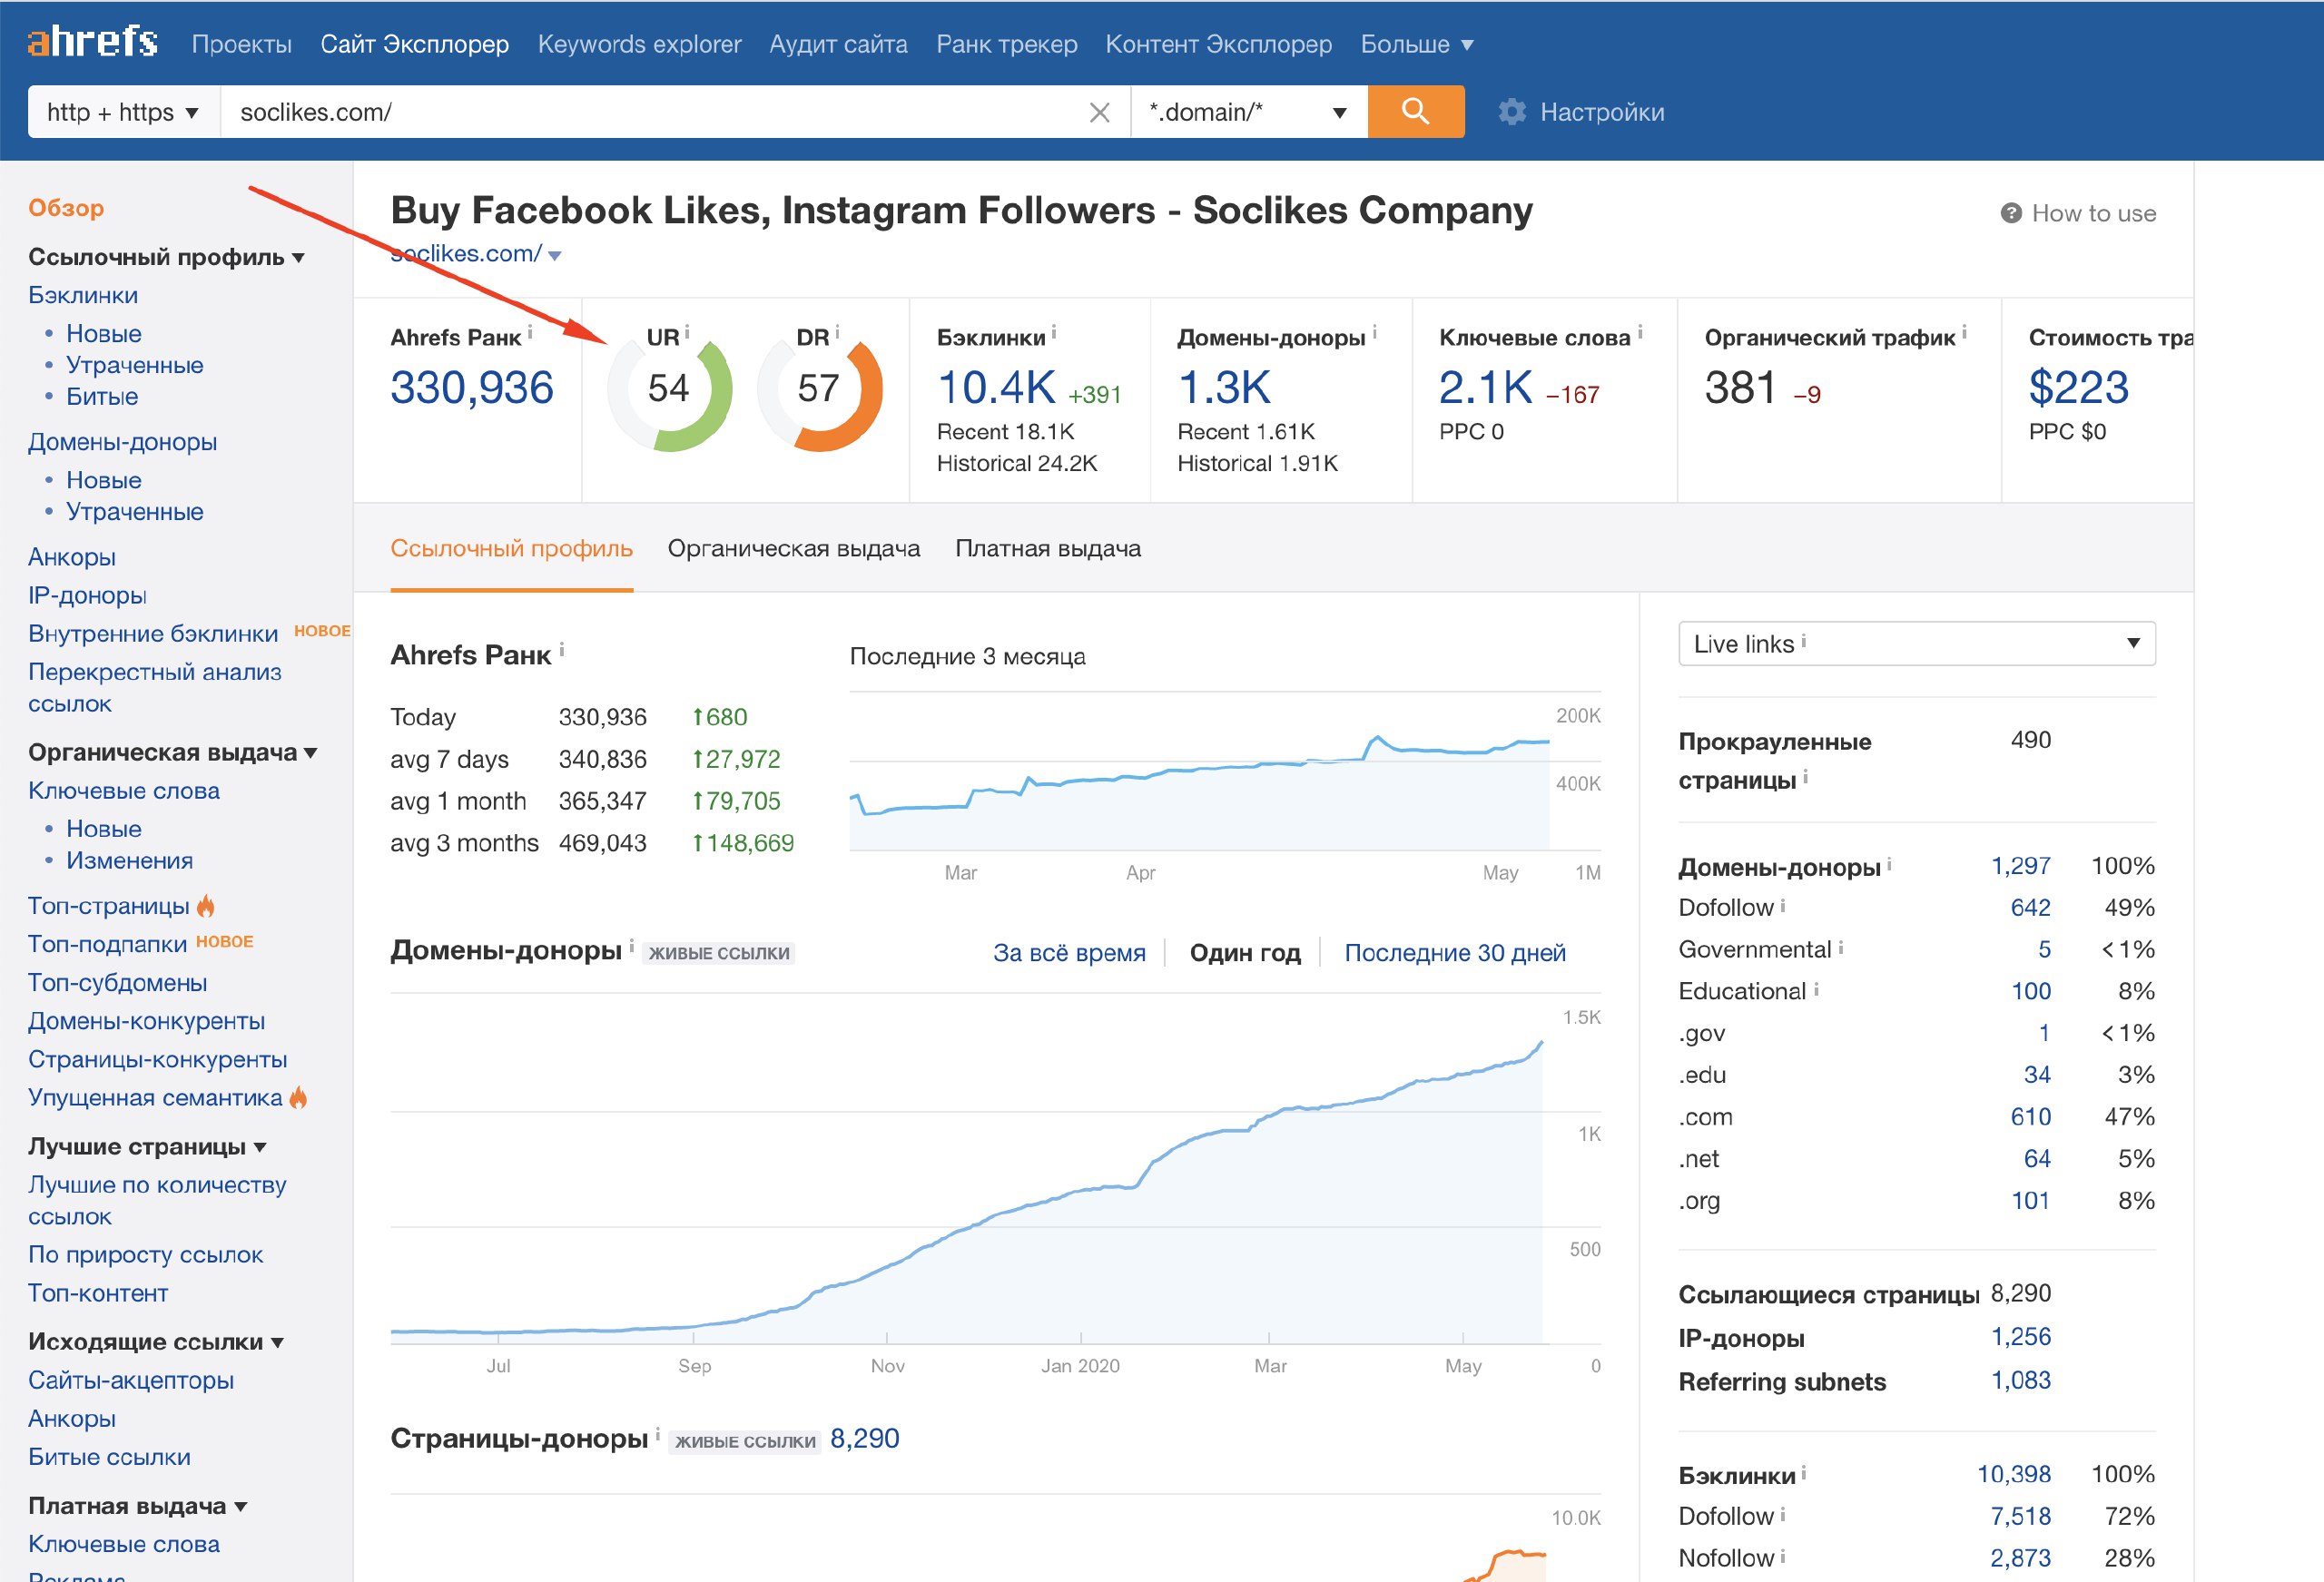
Task: Click the 1,256 IP-доноры count
Action: pyautogui.click(x=2020, y=1336)
